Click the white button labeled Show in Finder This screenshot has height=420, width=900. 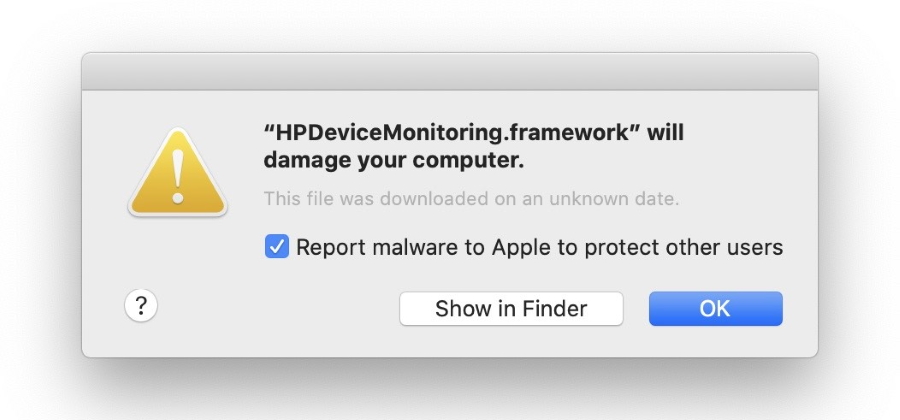pos(511,309)
